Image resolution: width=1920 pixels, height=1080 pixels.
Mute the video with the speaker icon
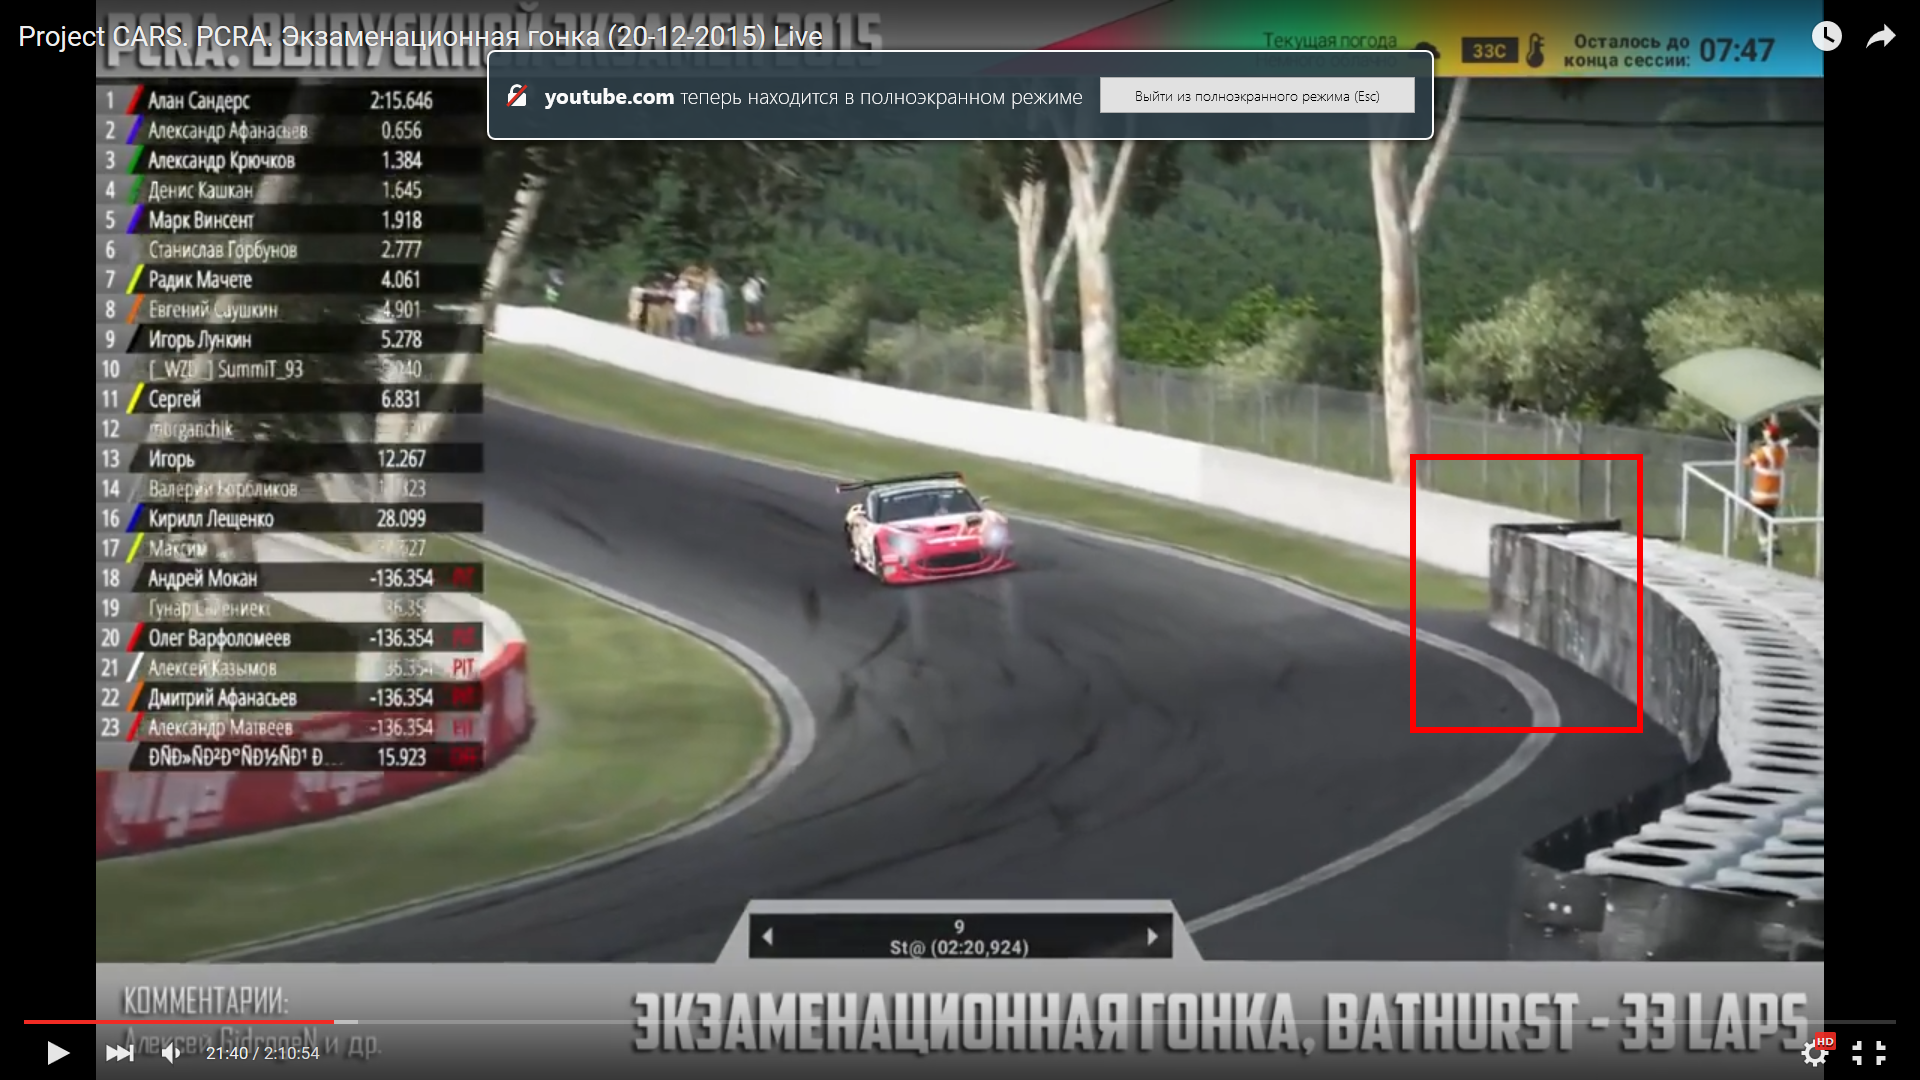(172, 1053)
